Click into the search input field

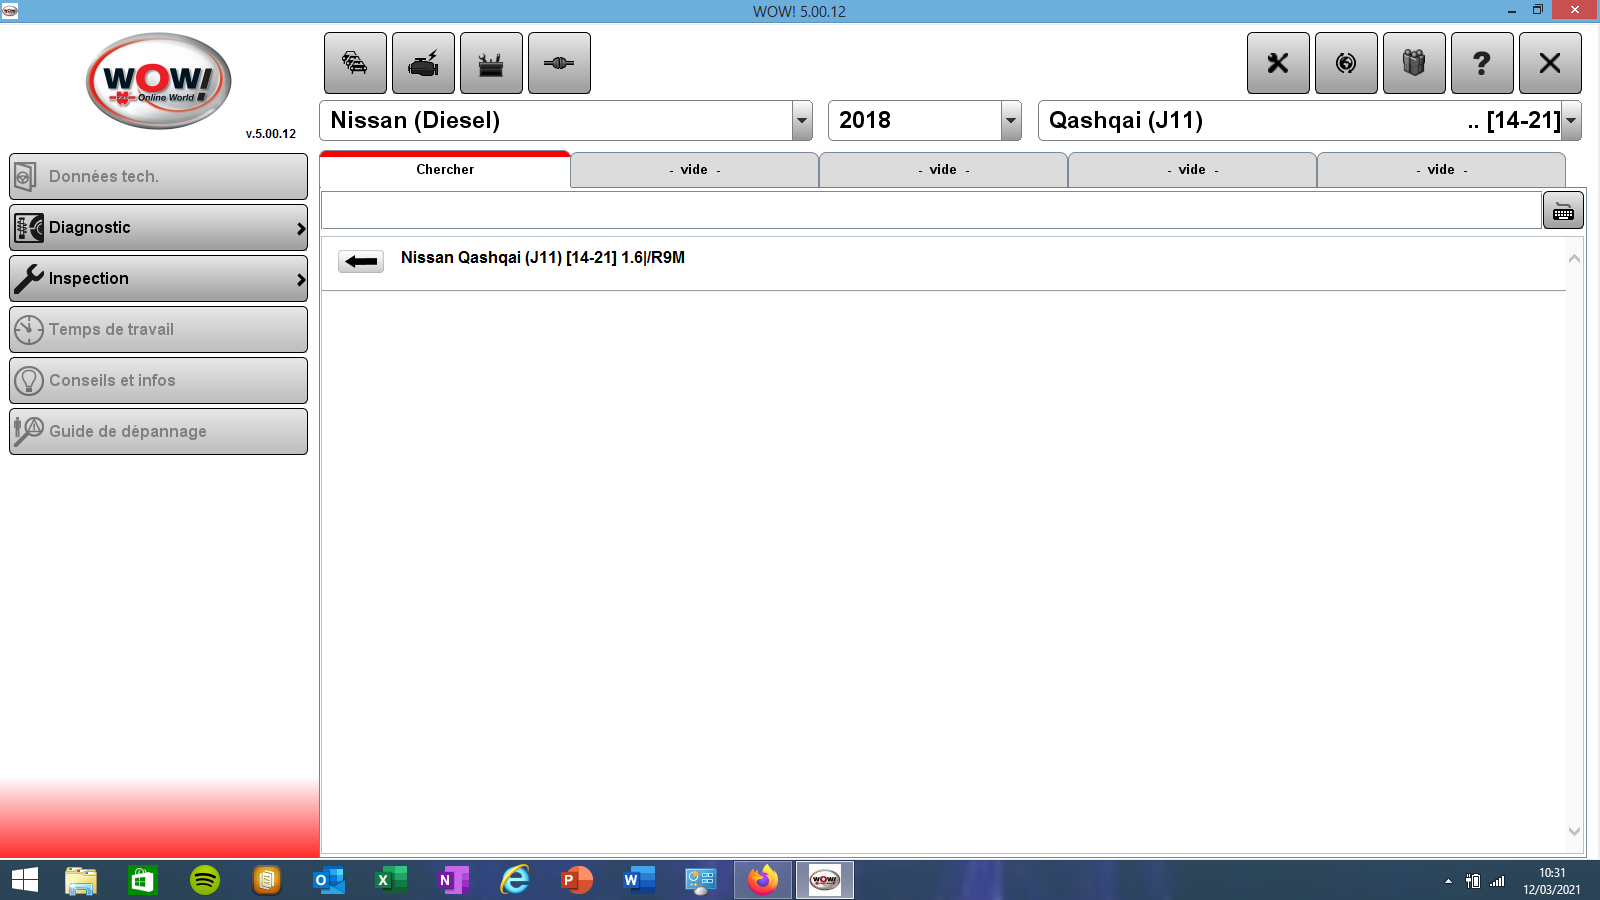click(931, 211)
